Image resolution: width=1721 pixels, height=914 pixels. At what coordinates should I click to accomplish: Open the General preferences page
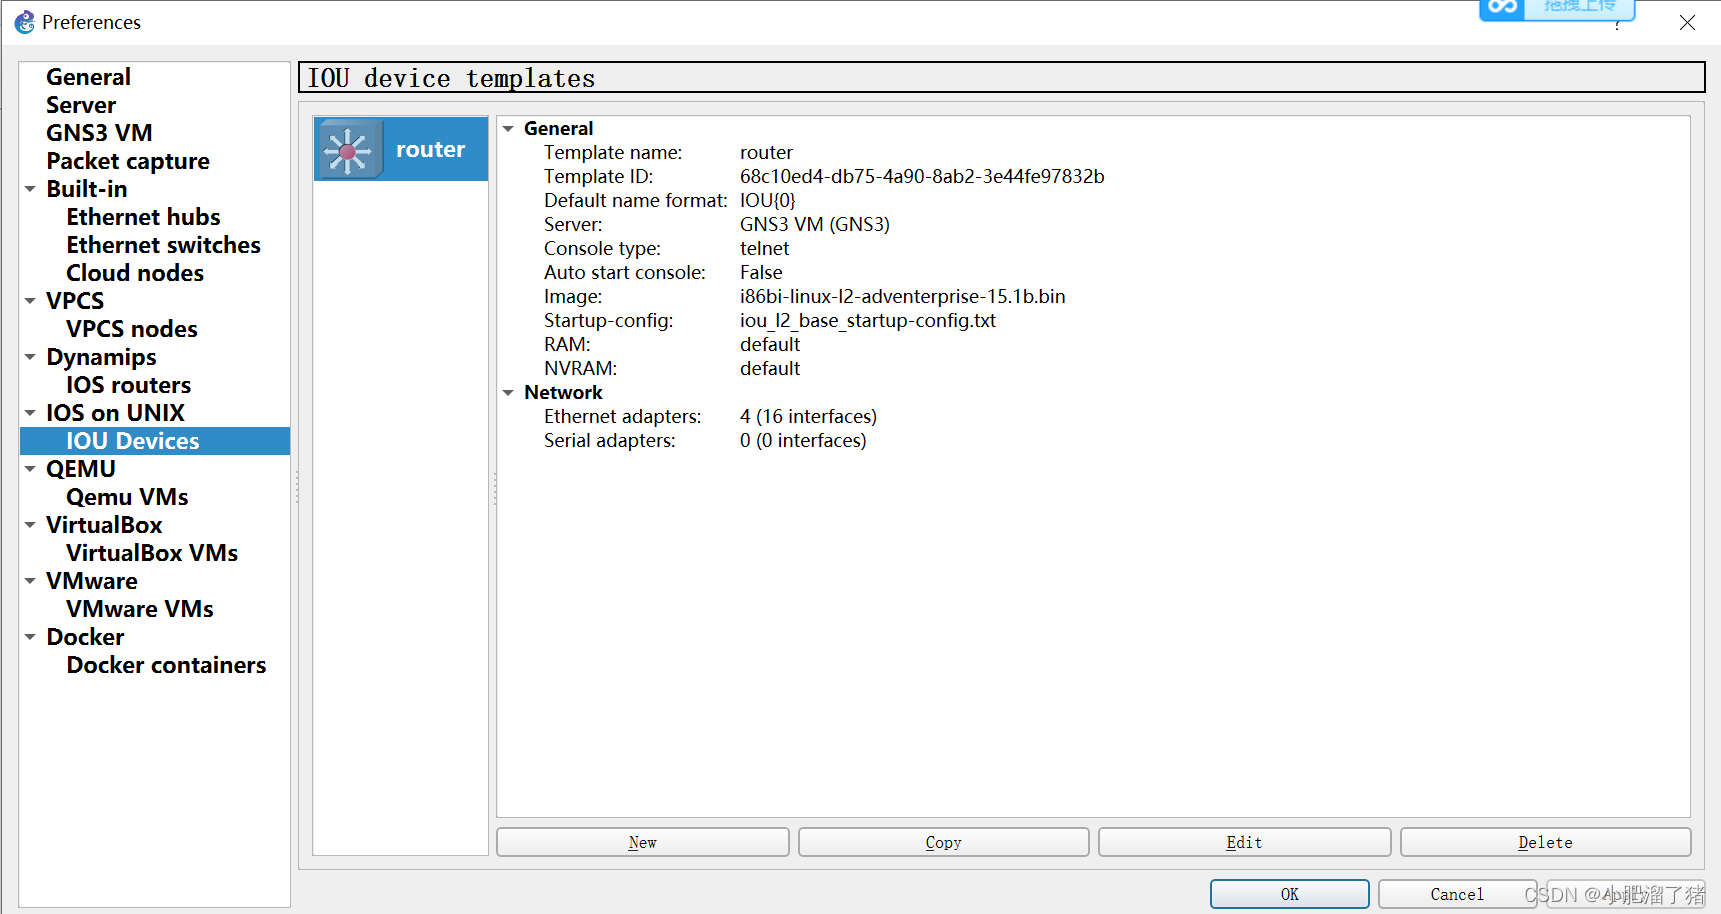coord(88,77)
